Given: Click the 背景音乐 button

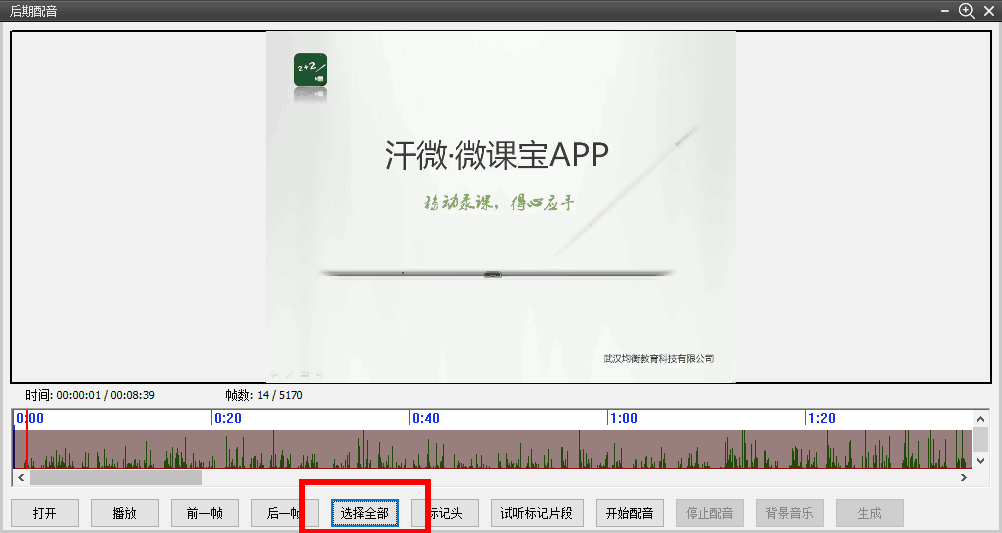Looking at the screenshot, I should point(789,513).
